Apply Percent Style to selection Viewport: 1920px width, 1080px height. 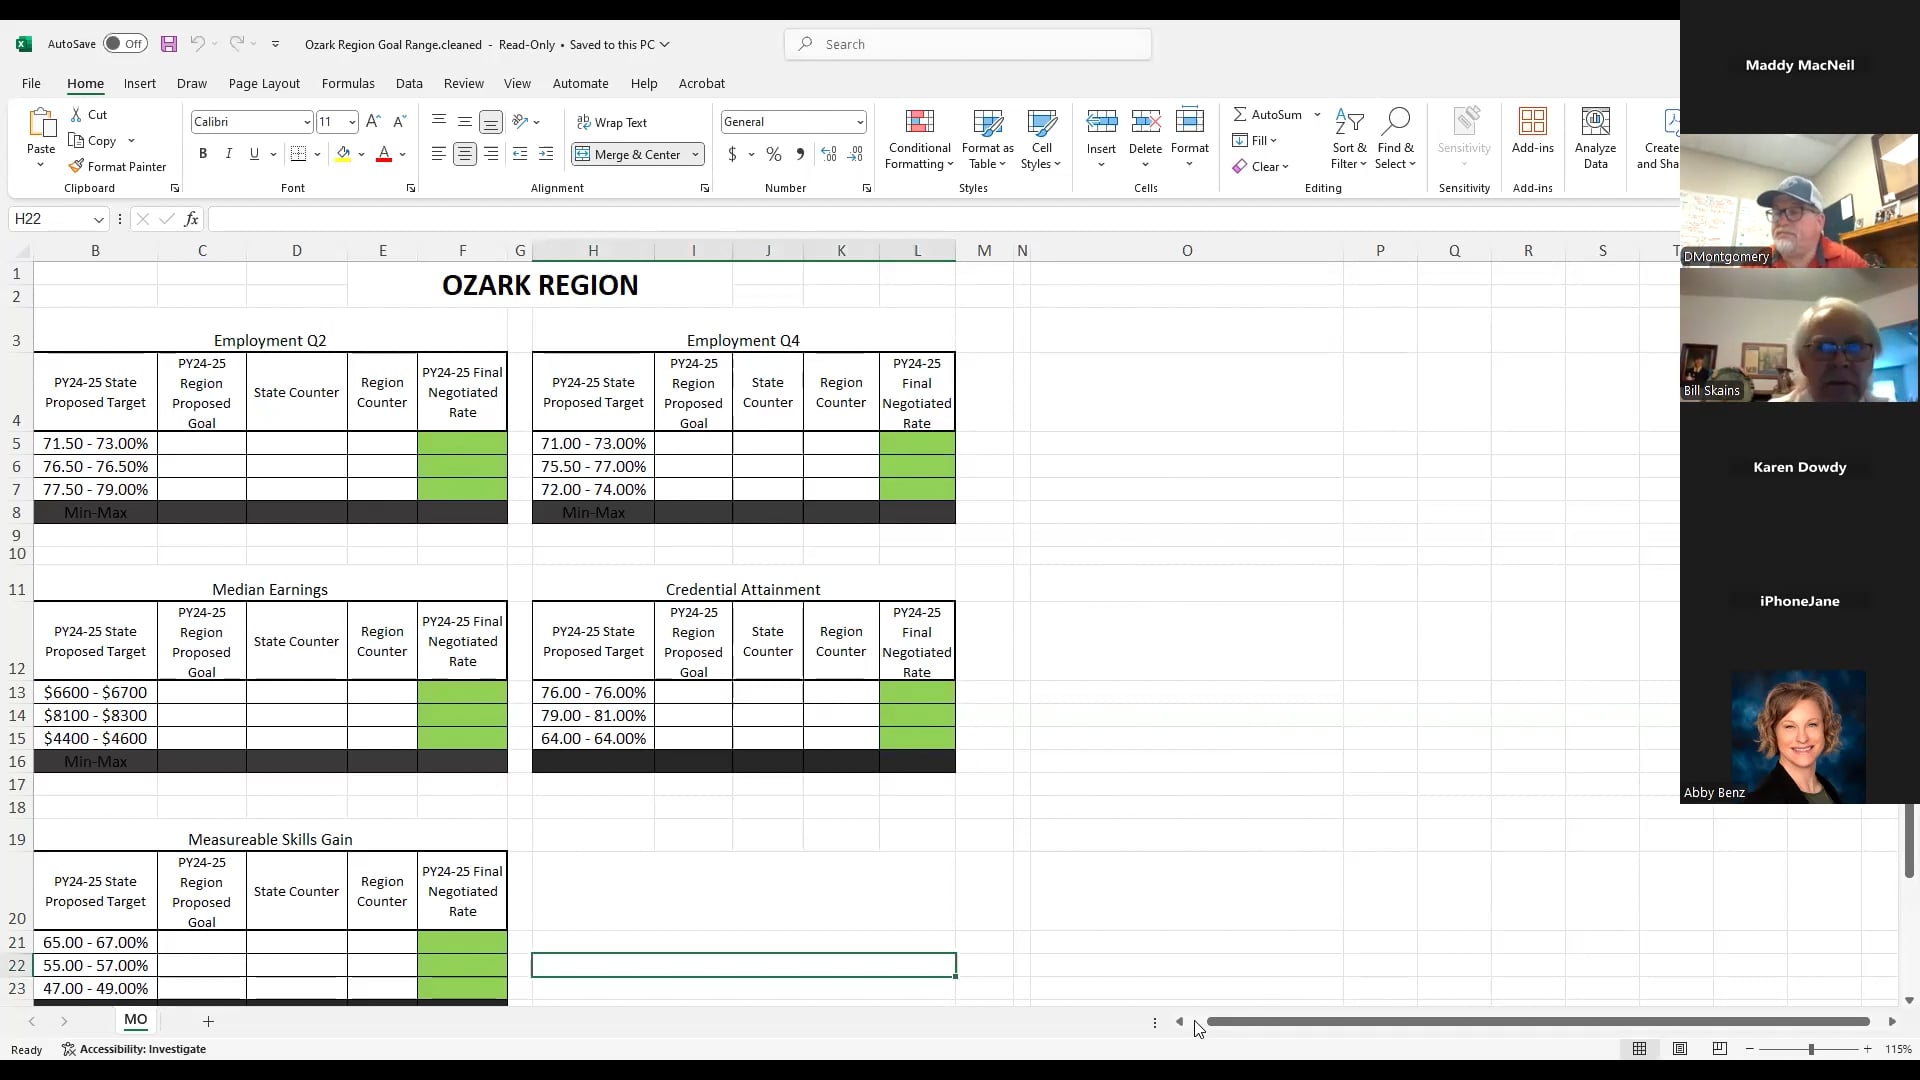773,154
